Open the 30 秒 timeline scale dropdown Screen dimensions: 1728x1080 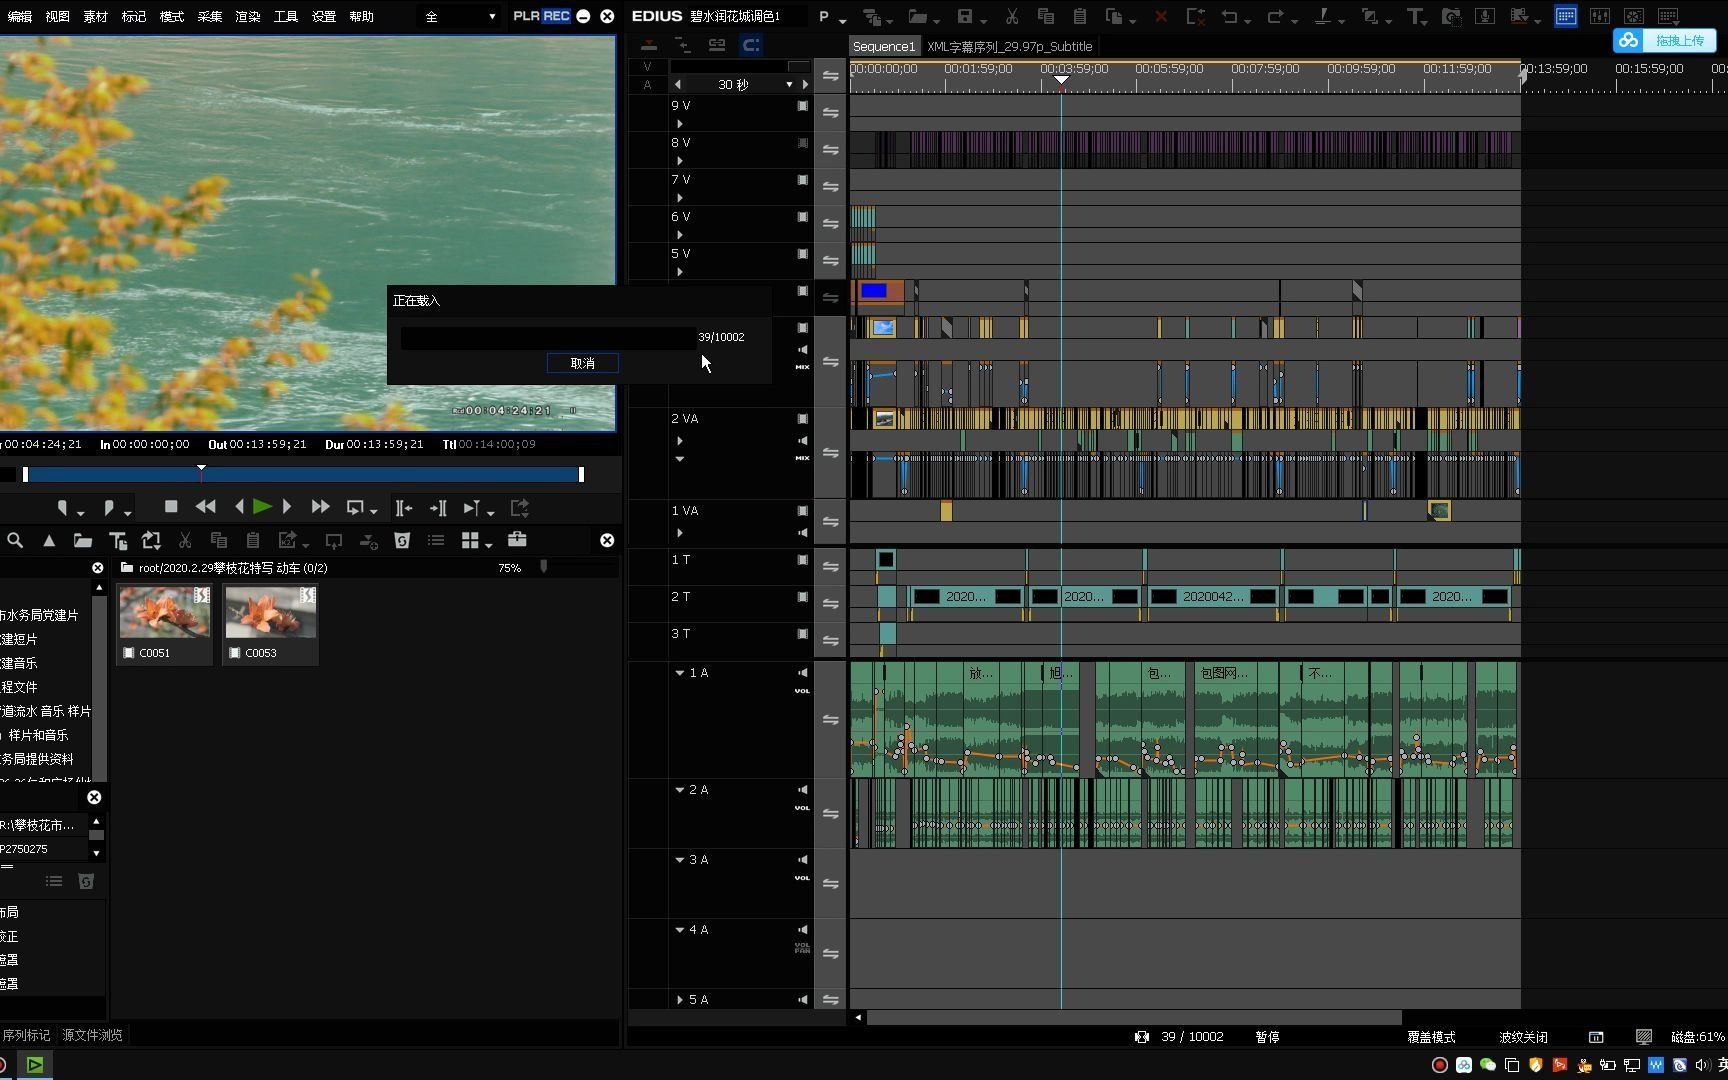coord(789,85)
